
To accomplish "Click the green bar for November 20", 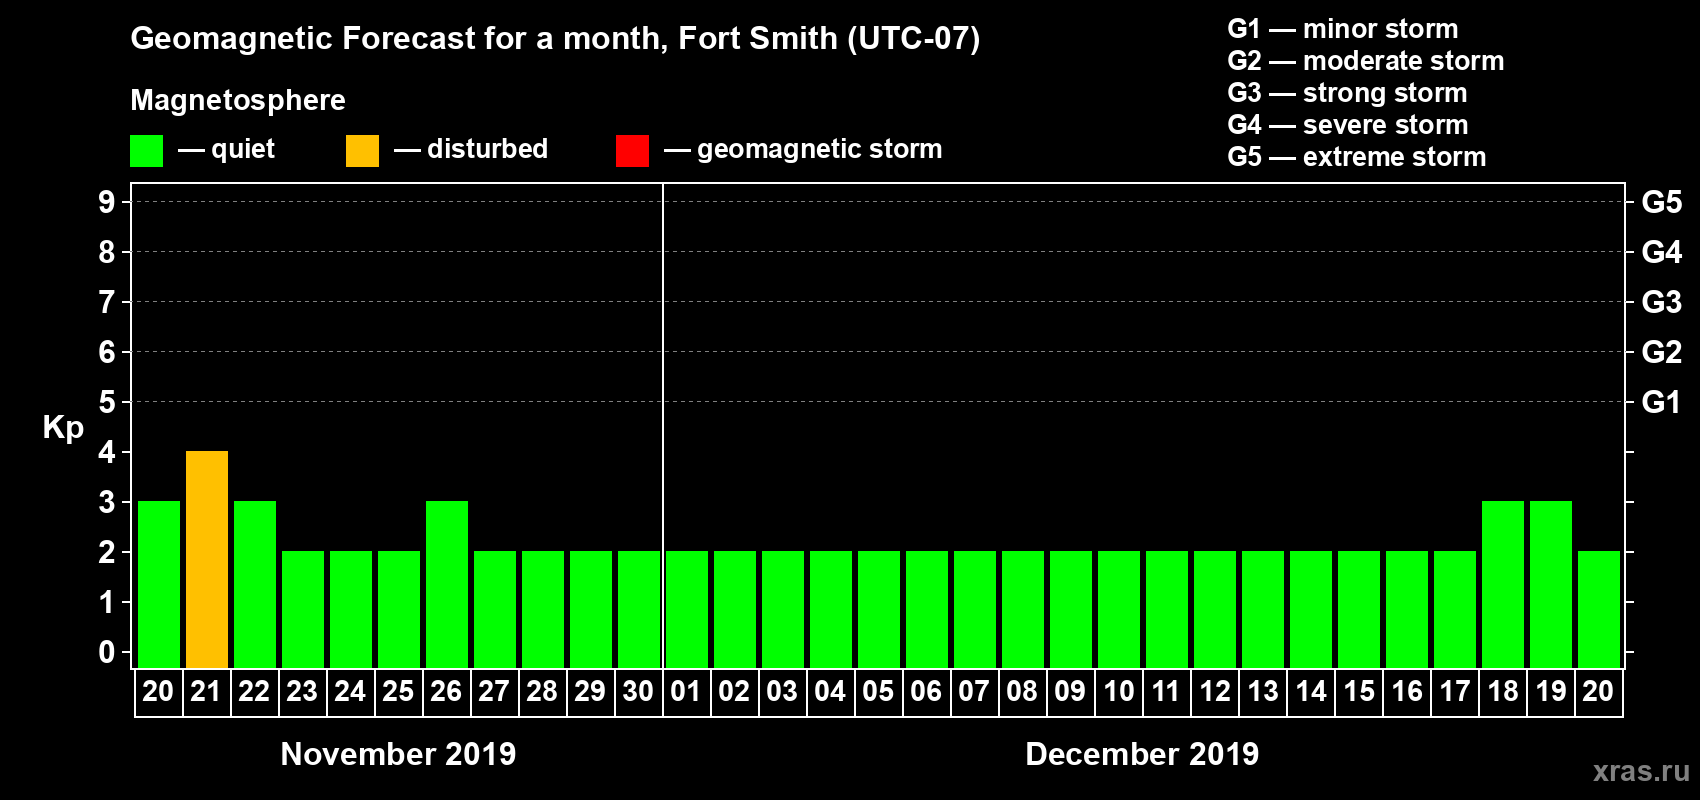I will pos(159,584).
